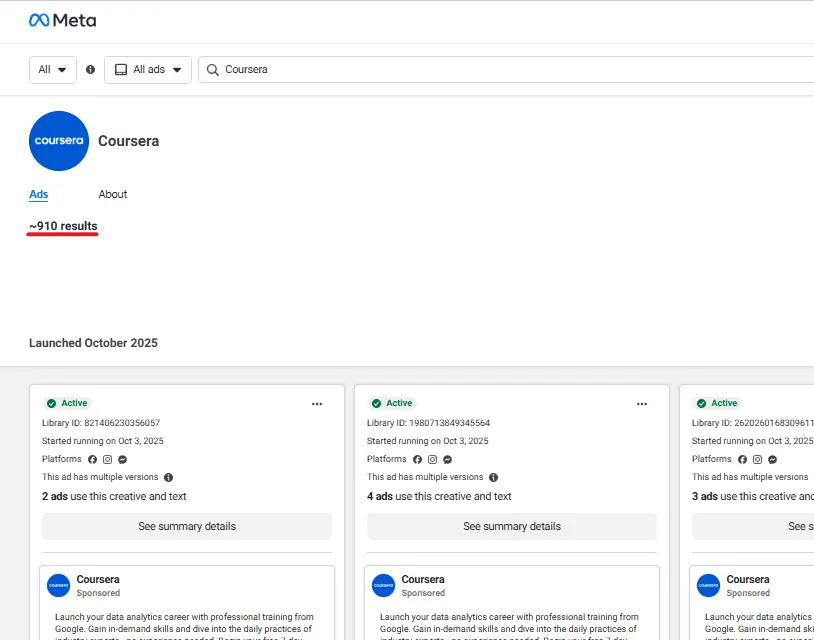The image size is (814, 640).
Task: Click the Coursera search input field
Action: tap(506, 70)
